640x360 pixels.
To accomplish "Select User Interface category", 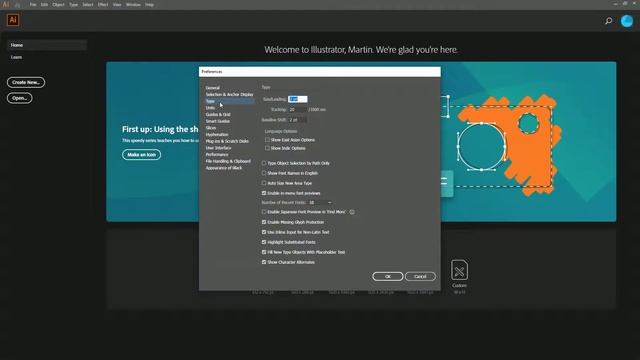I will (x=218, y=148).
